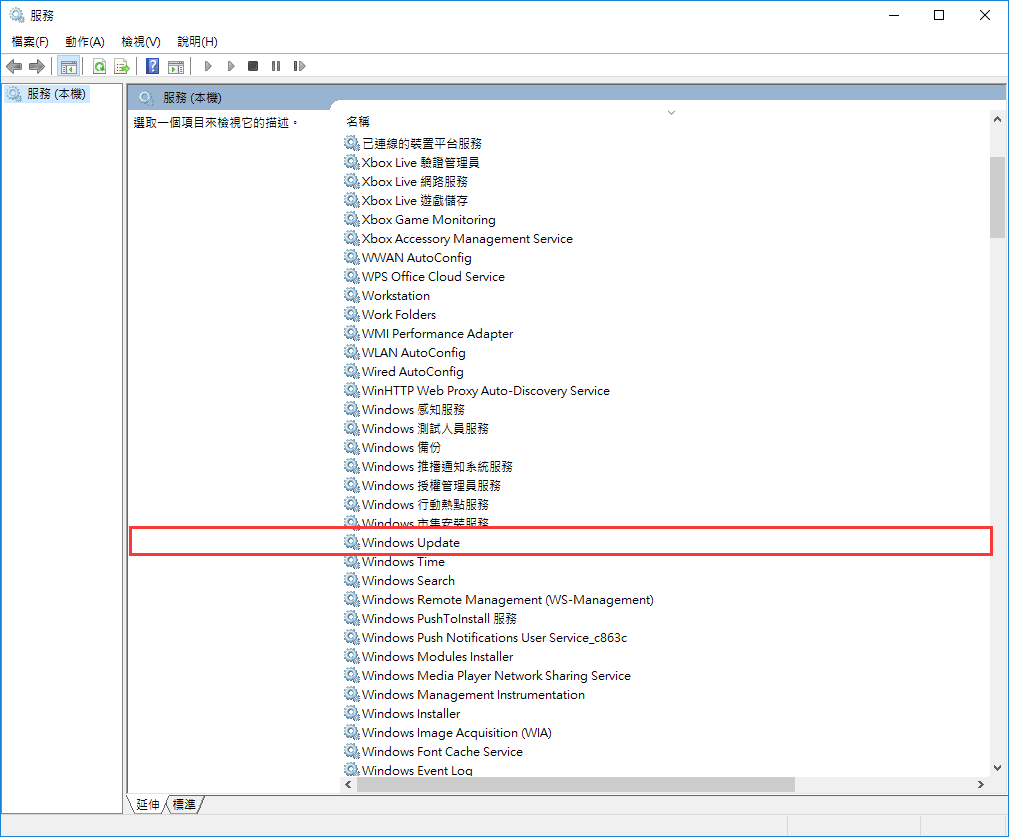Open help via the blue question mark icon

151,66
